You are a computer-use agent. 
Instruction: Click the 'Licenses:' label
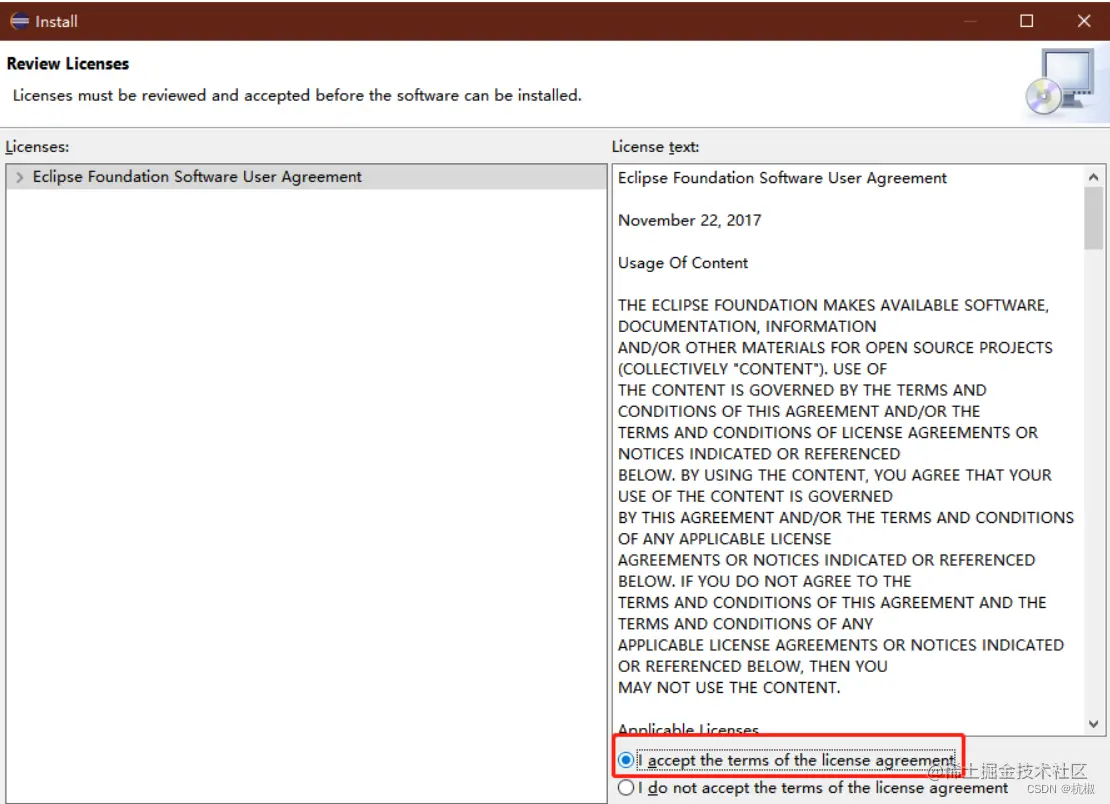(x=38, y=147)
